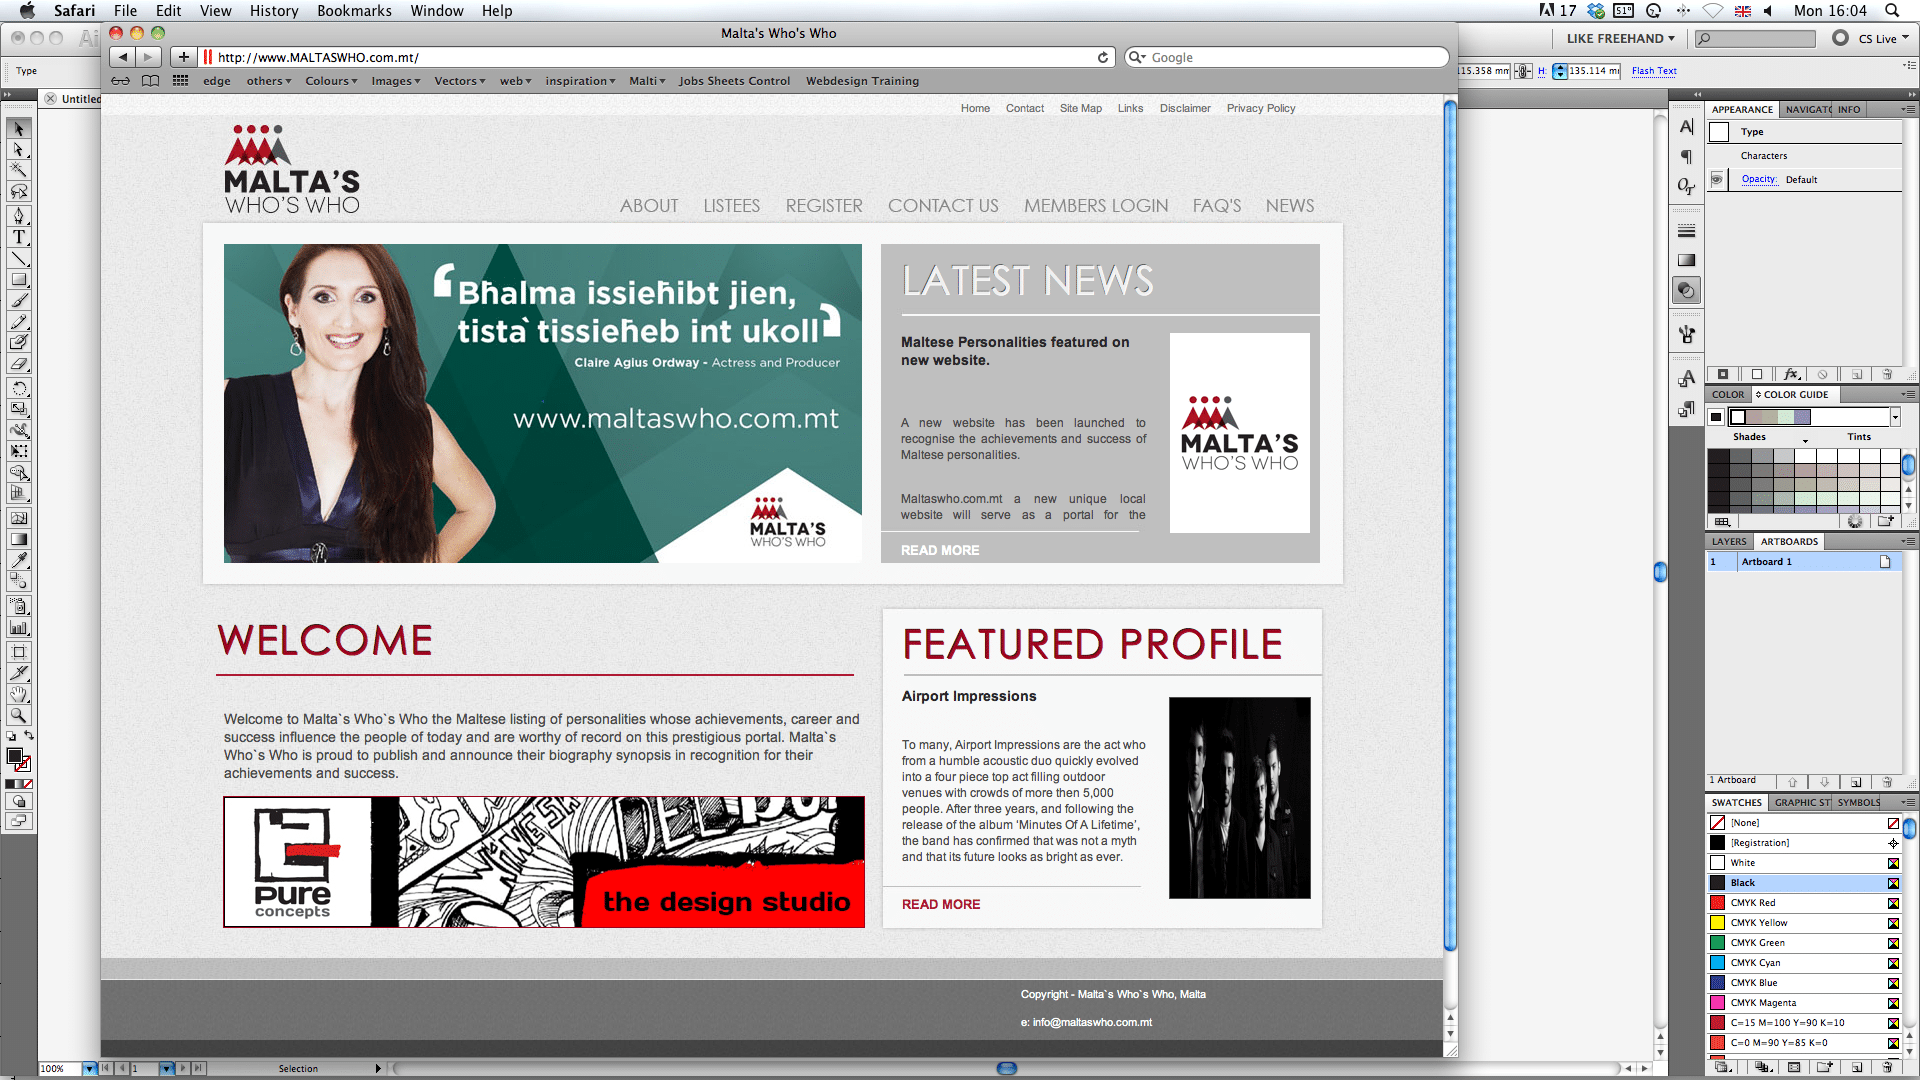Image resolution: width=1920 pixels, height=1080 pixels.
Task: Open the Character panel icon in dock
Action: point(1687,127)
